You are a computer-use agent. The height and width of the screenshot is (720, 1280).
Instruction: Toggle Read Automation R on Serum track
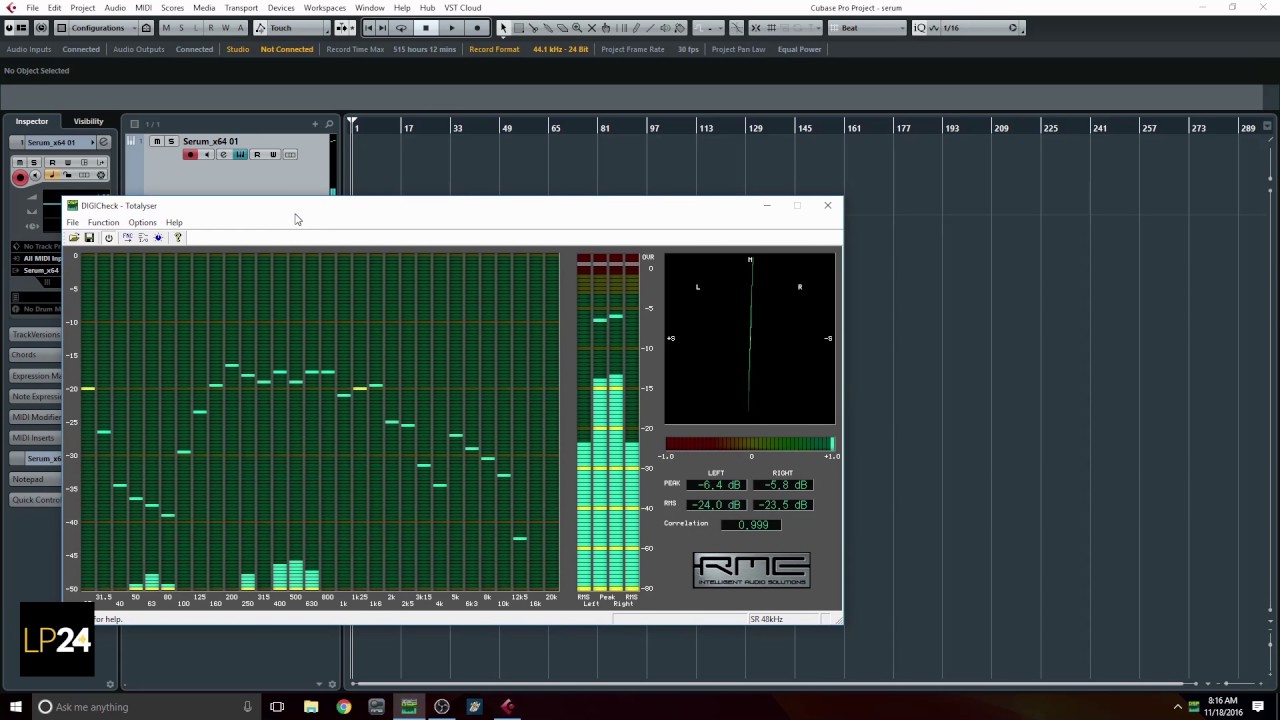(x=257, y=155)
